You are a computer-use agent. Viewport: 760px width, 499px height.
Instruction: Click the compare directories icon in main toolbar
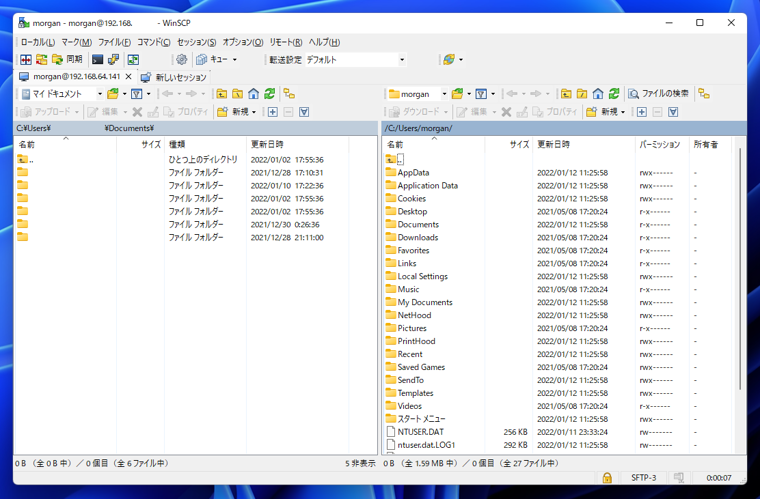click(26, 60)
